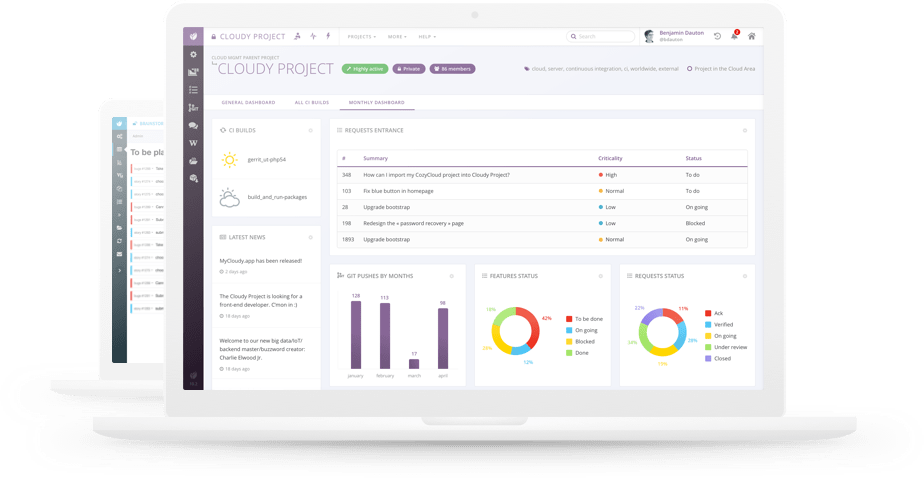Click the Tuleap logo in the sidebar

click(x=193, y=37)
